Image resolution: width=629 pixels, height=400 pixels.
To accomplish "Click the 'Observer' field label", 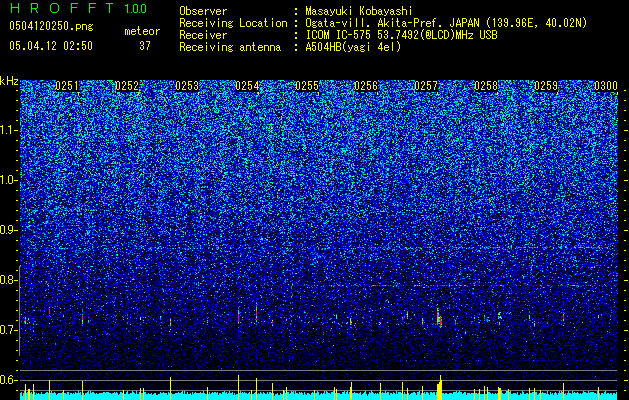I will (203, 11).
